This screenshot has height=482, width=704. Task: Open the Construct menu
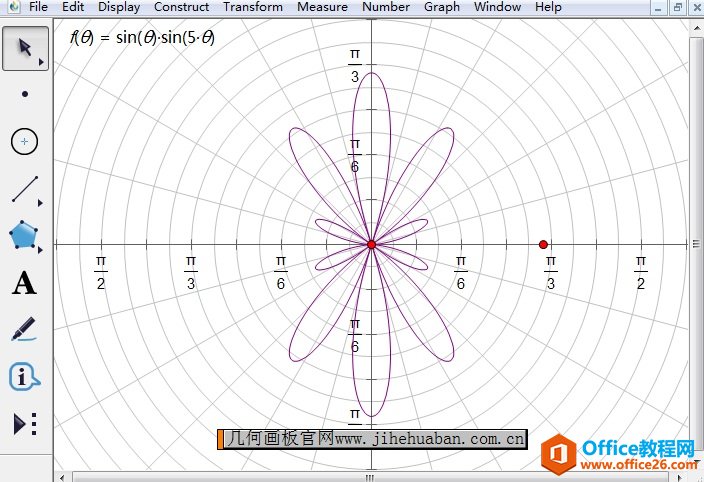tap(181, 7)
